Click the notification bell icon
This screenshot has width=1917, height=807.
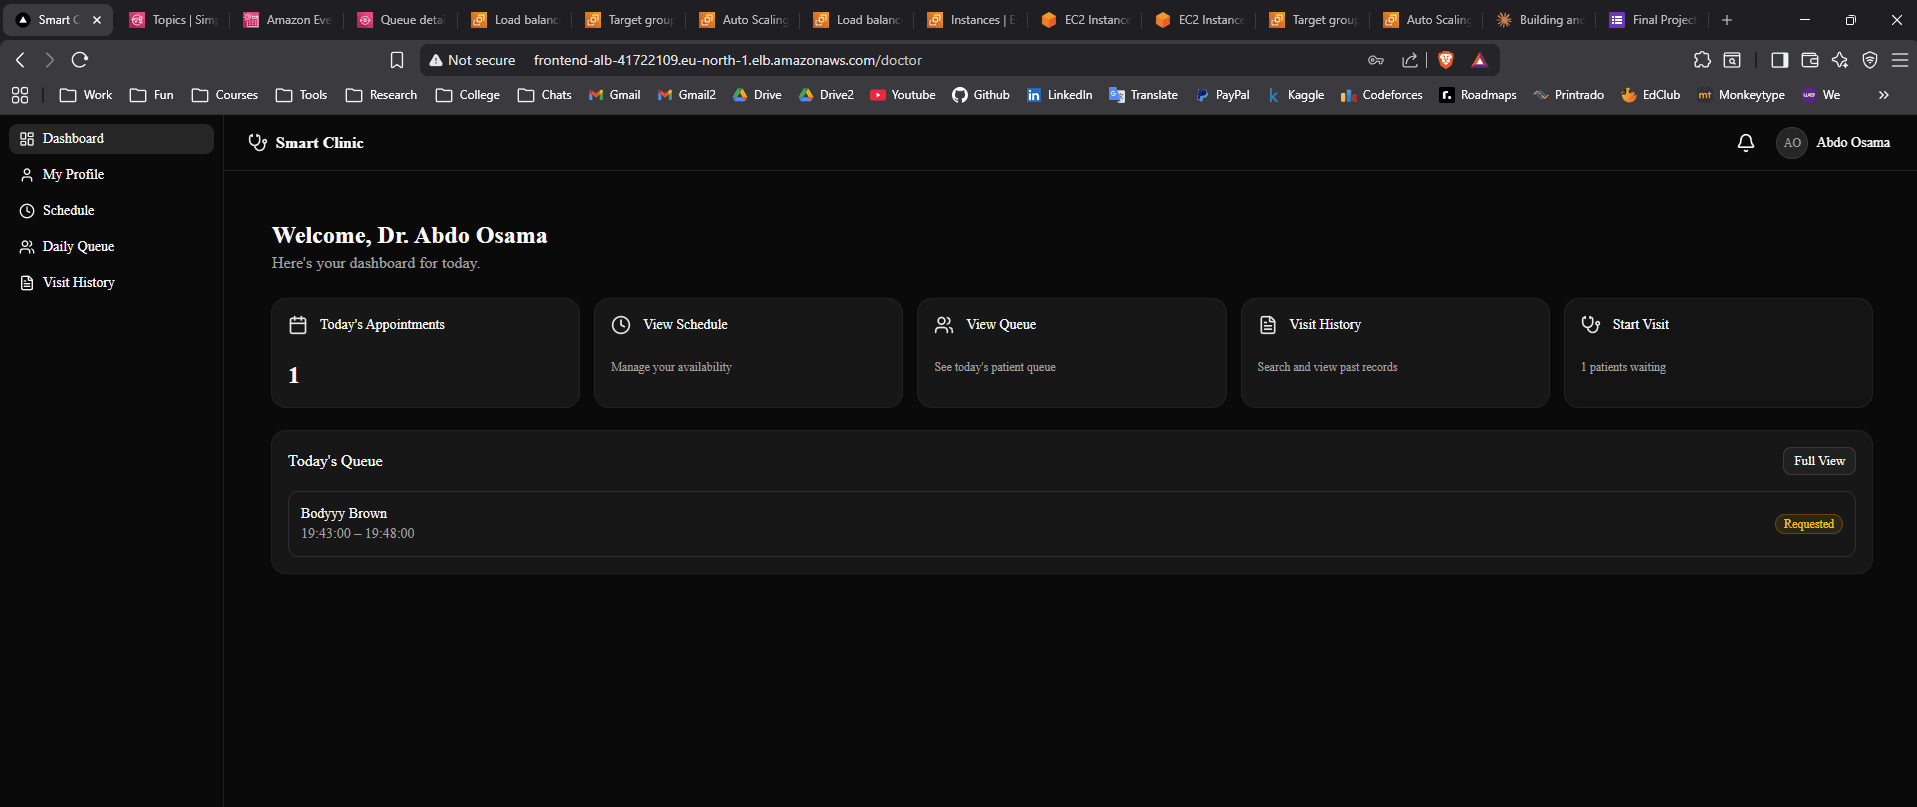1745,143
